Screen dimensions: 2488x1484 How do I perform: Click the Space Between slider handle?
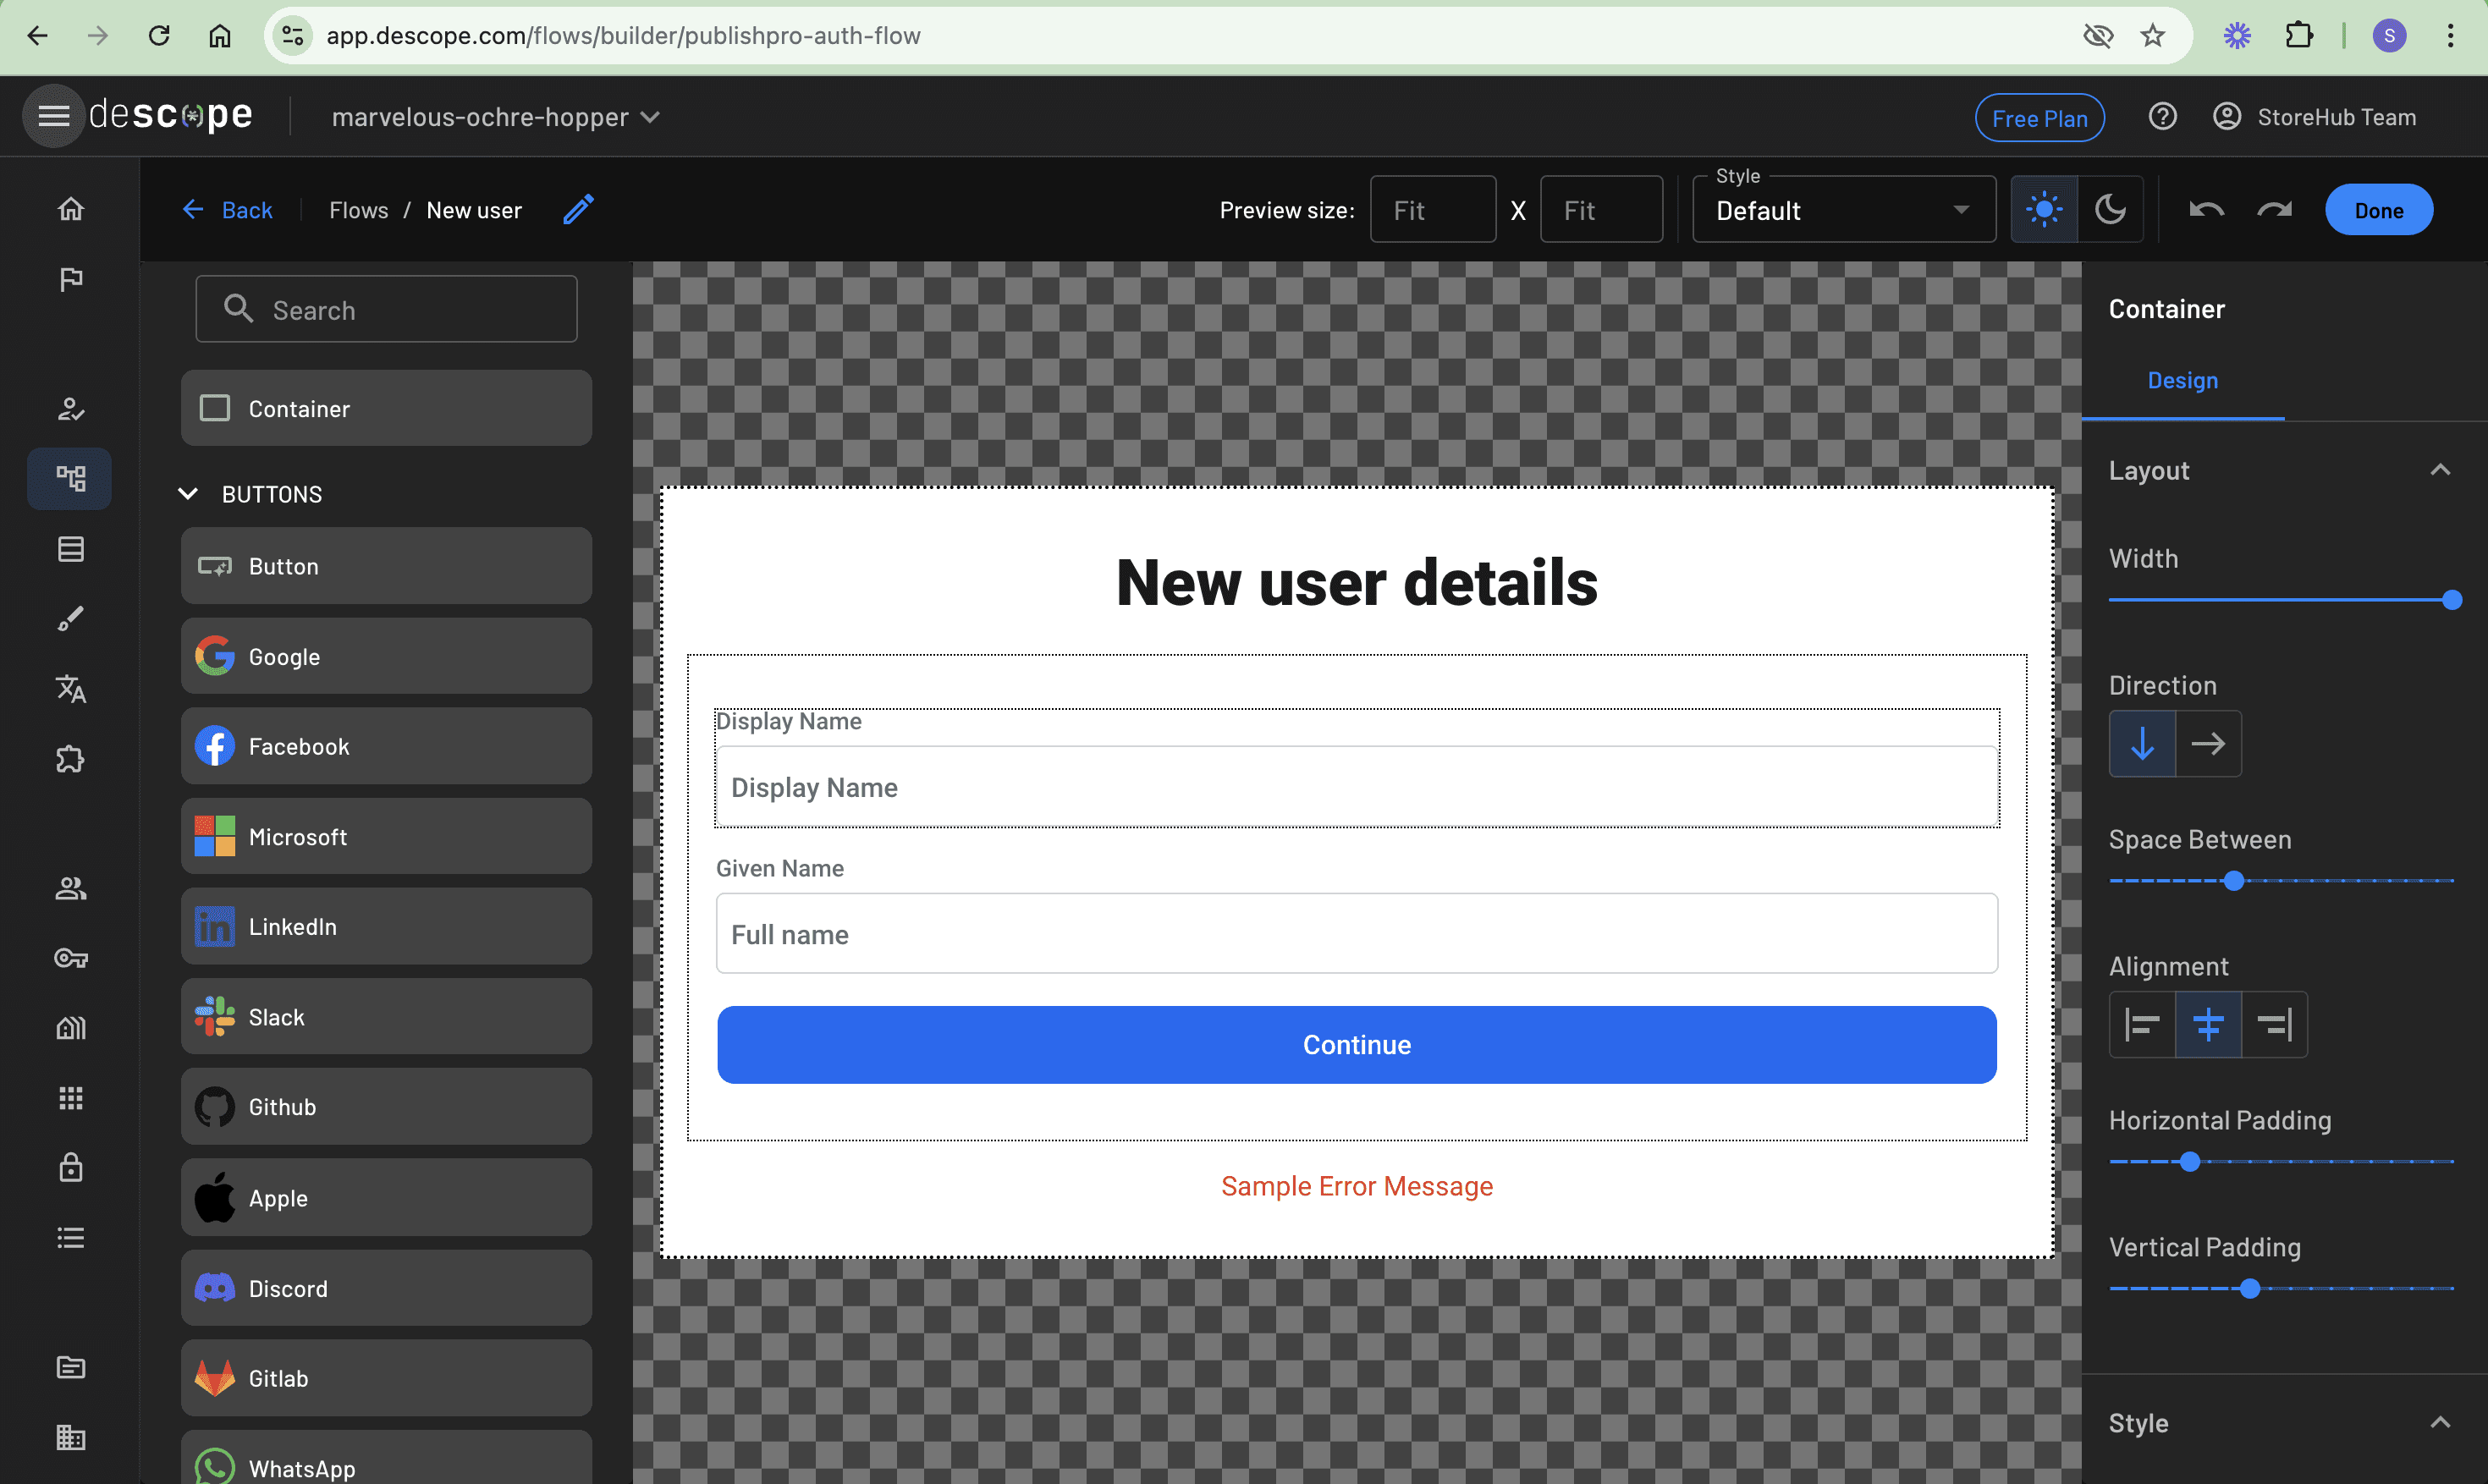pyautogui.click(x=2233, y=881)
